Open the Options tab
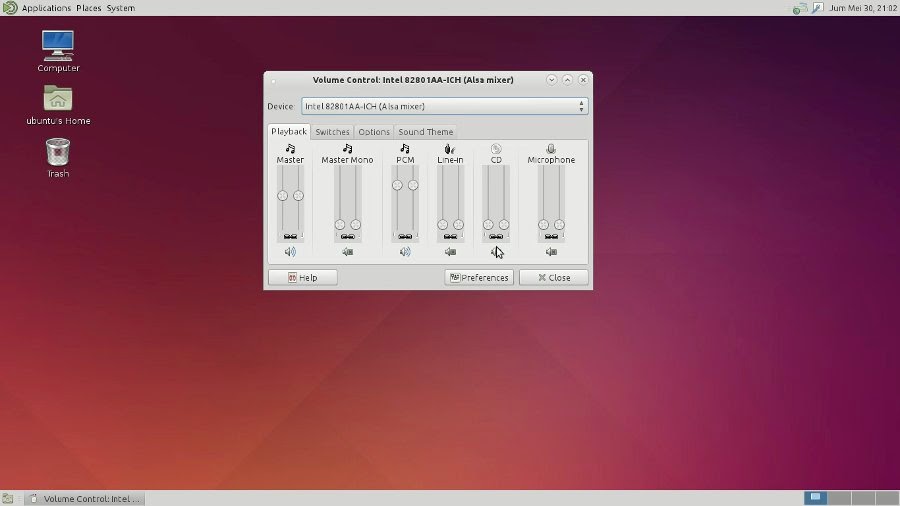Image resolution: width=900 pixels, height=506 pixels. pos(374,132)
